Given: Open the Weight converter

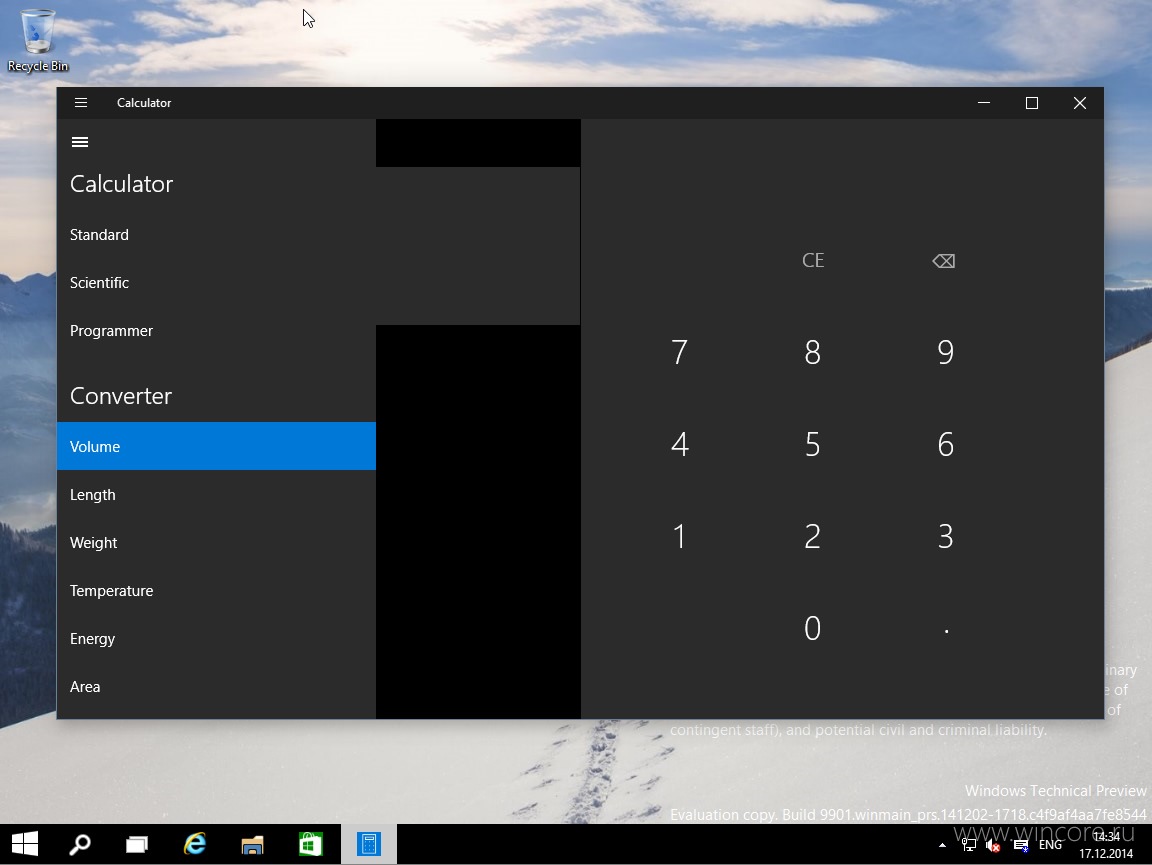Looking at the screenshot, I should 216,542.
